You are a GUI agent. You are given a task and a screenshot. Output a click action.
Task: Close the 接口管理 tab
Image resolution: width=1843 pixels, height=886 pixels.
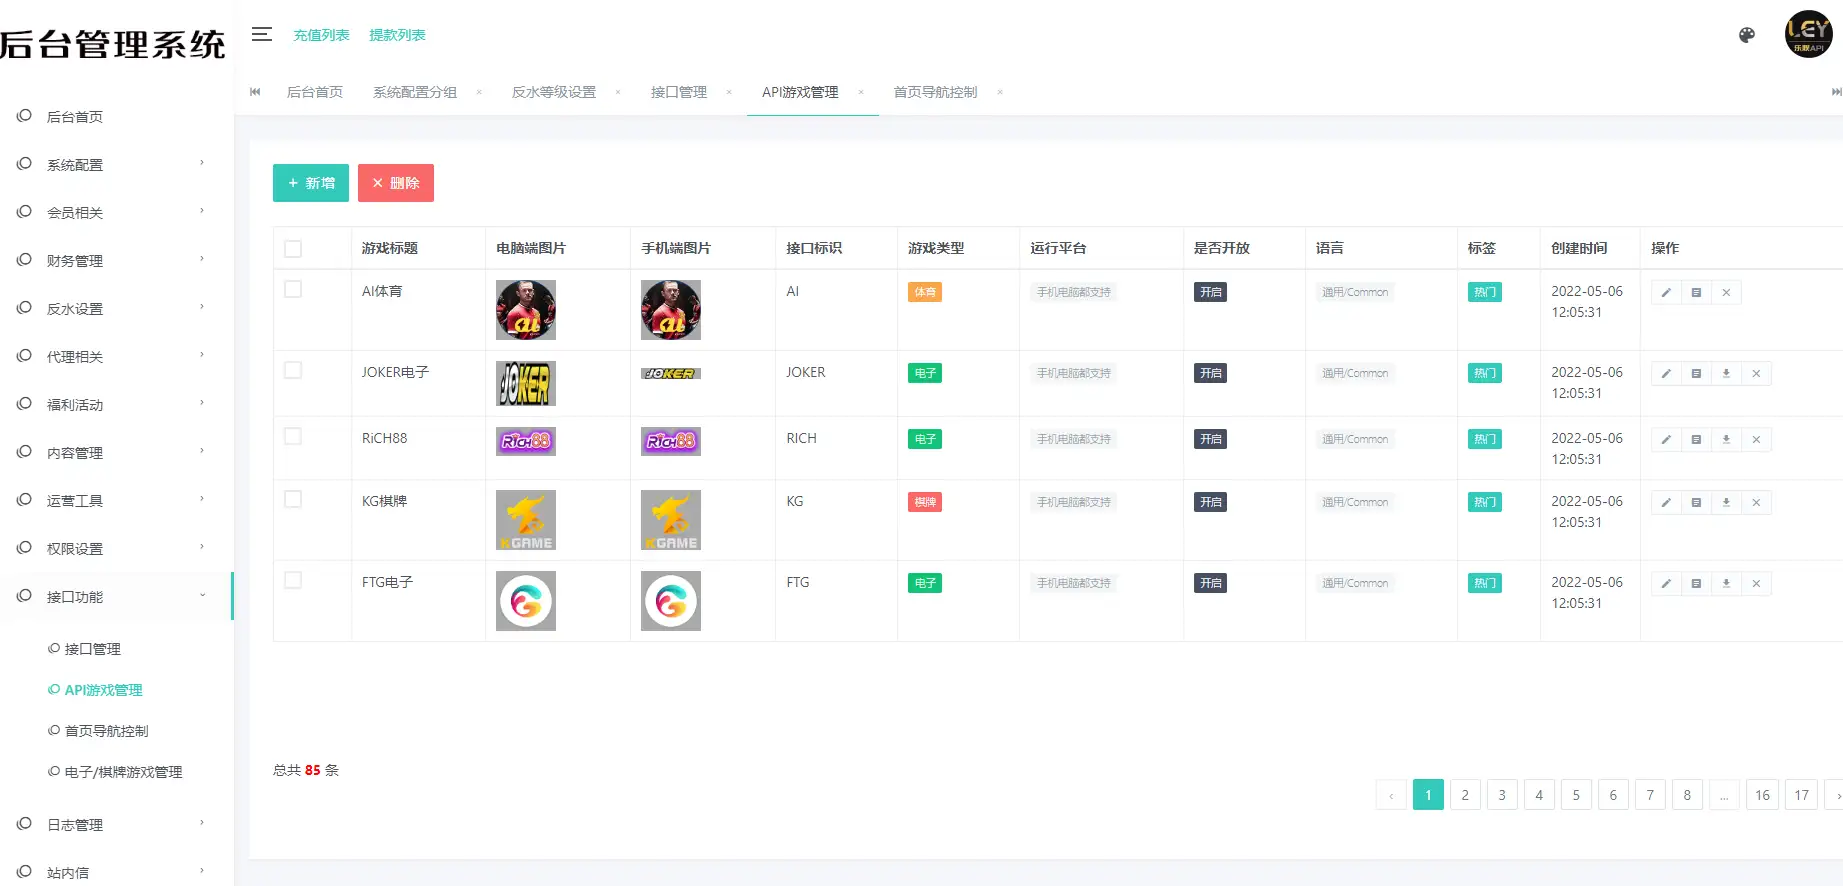(x=729, y=92)
